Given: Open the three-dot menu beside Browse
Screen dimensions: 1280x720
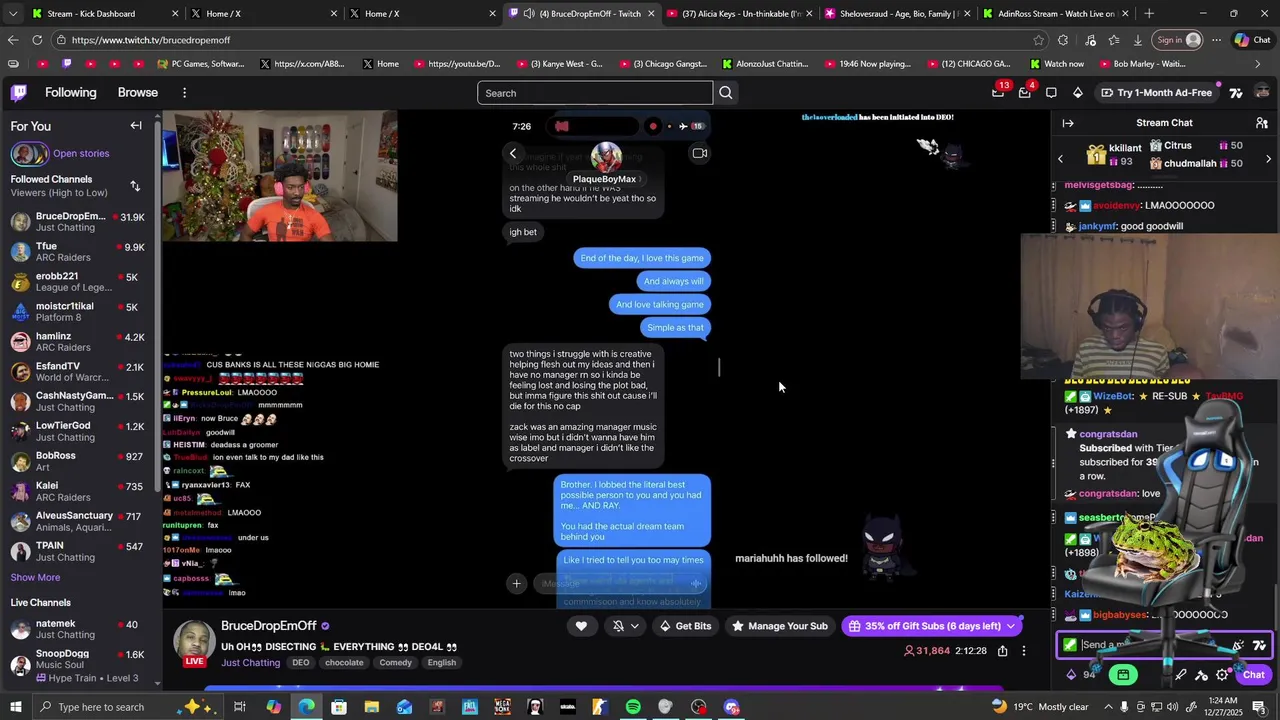Looking at the screenshot, I should point(184,93).
